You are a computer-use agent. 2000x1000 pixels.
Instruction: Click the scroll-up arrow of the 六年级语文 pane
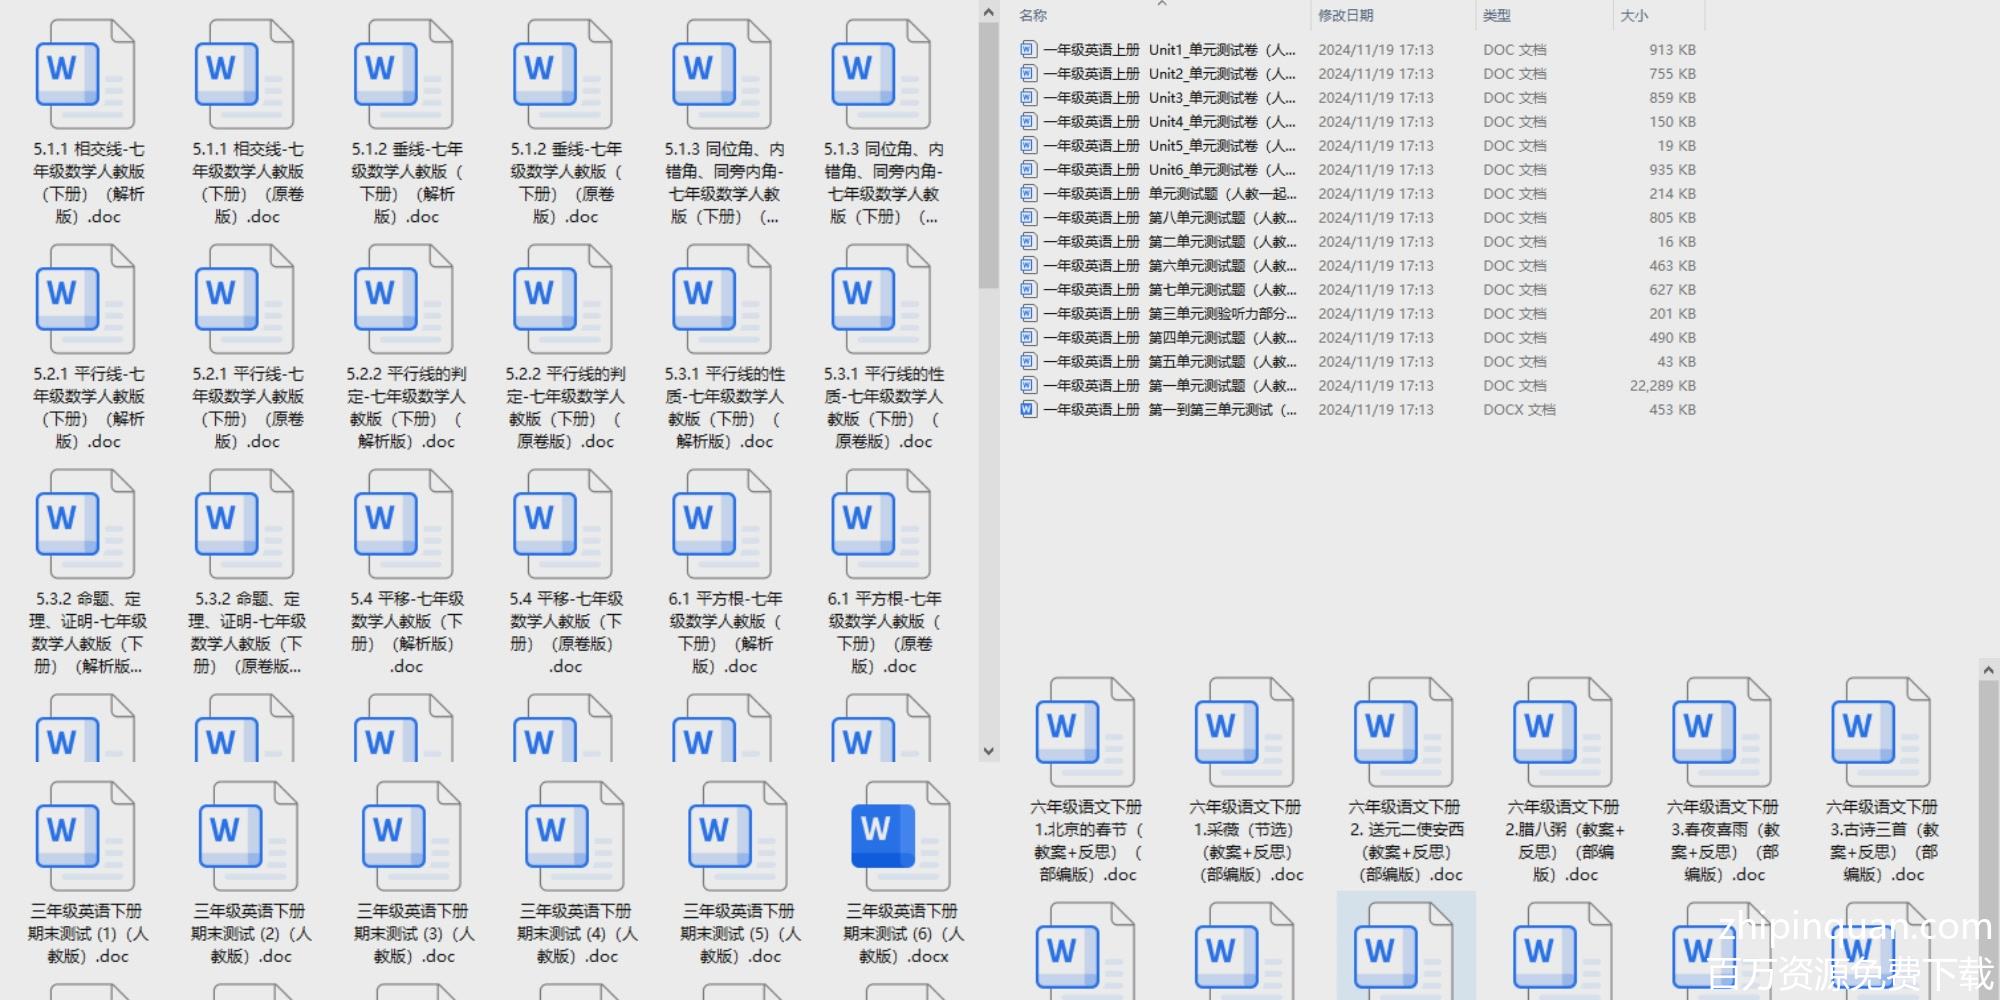point(1988,670)
